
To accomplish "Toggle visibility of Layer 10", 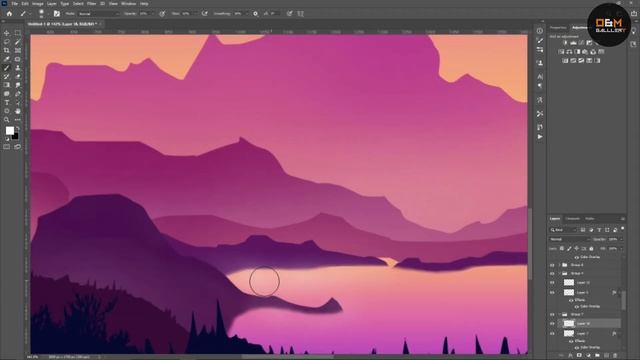I will pyautogui.click(x=552, y=282).
